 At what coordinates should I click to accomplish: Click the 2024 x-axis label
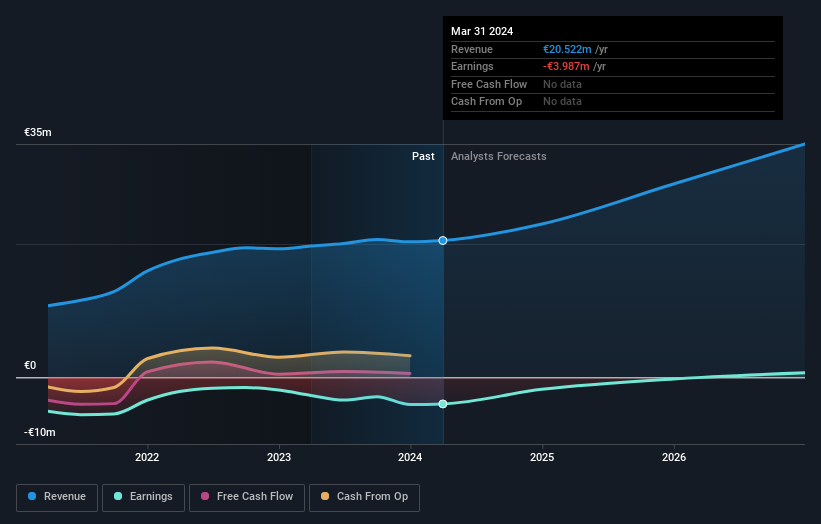tap(410, 457)
